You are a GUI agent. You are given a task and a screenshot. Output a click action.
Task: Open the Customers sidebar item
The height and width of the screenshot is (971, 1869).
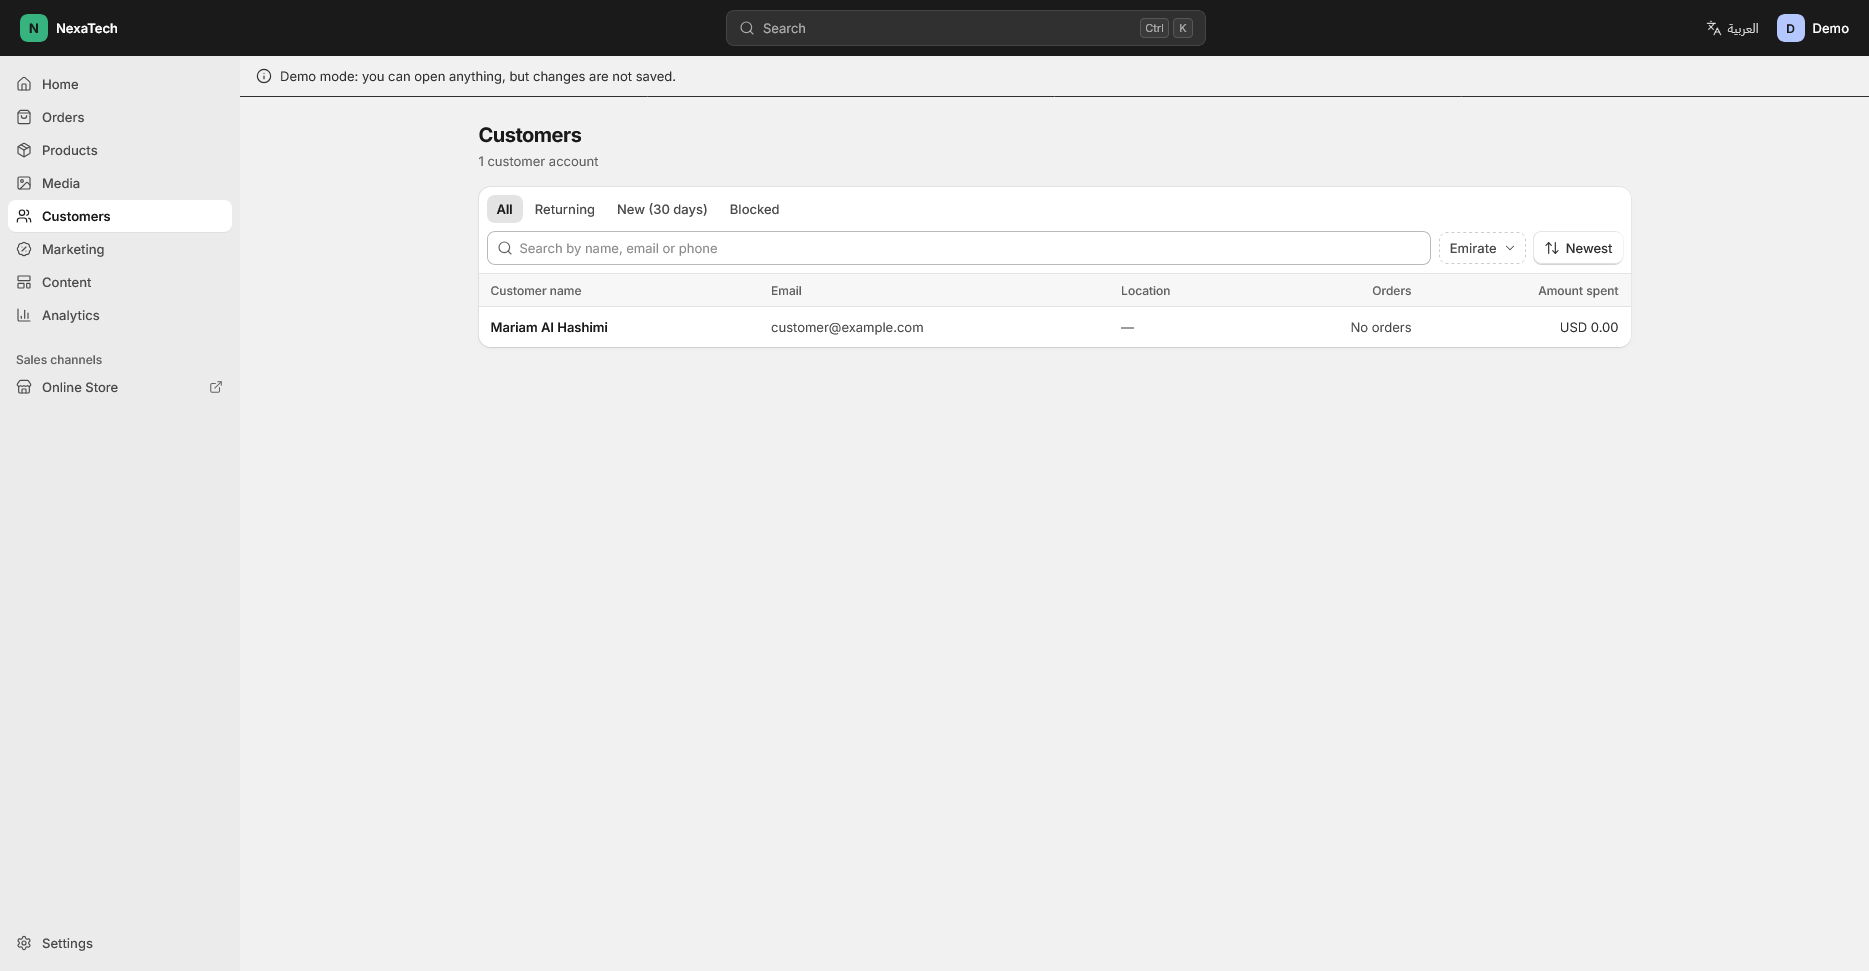tap(120, 216)
